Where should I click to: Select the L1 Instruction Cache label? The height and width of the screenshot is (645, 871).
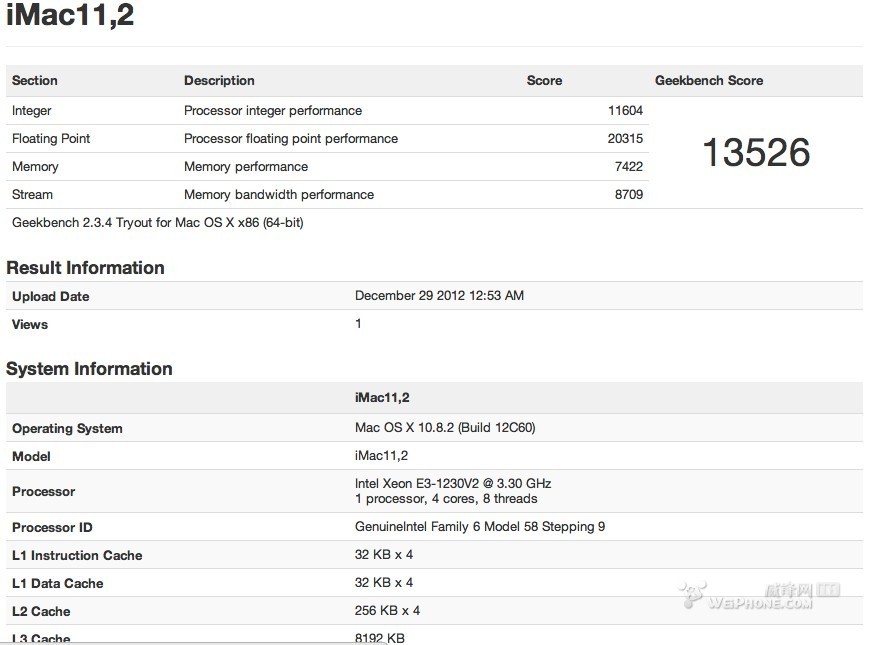(x=77, y=556)
